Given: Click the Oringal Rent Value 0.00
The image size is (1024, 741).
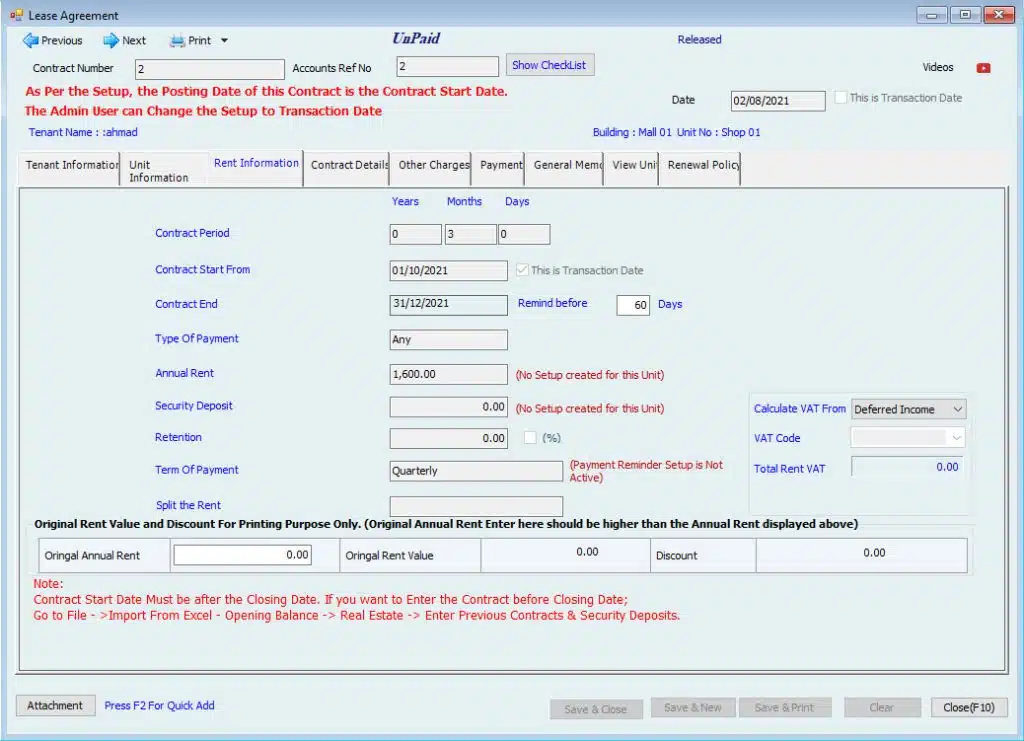Looking at the screenshot, I should coord(587,552).
